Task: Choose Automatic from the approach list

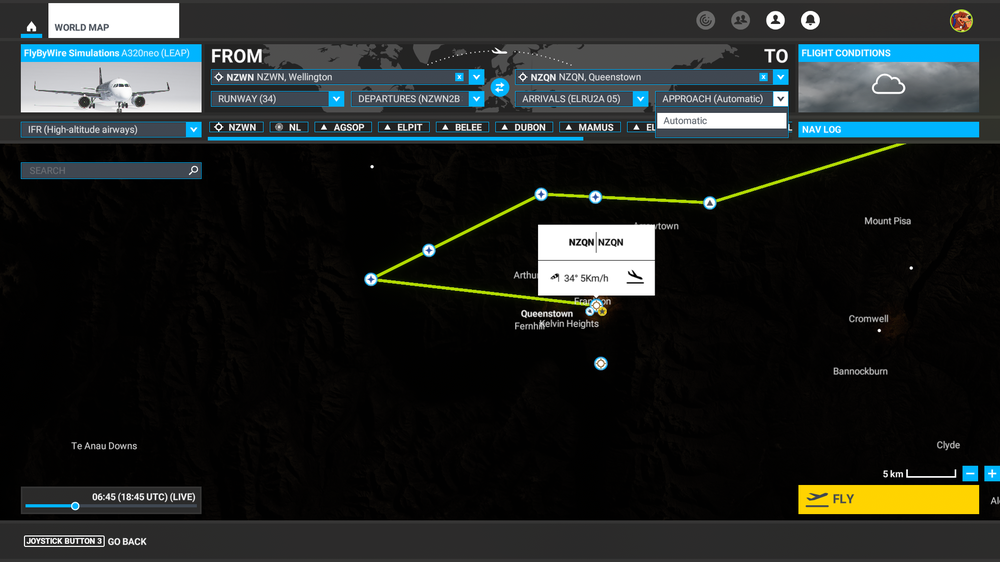Action: (721, 121)
